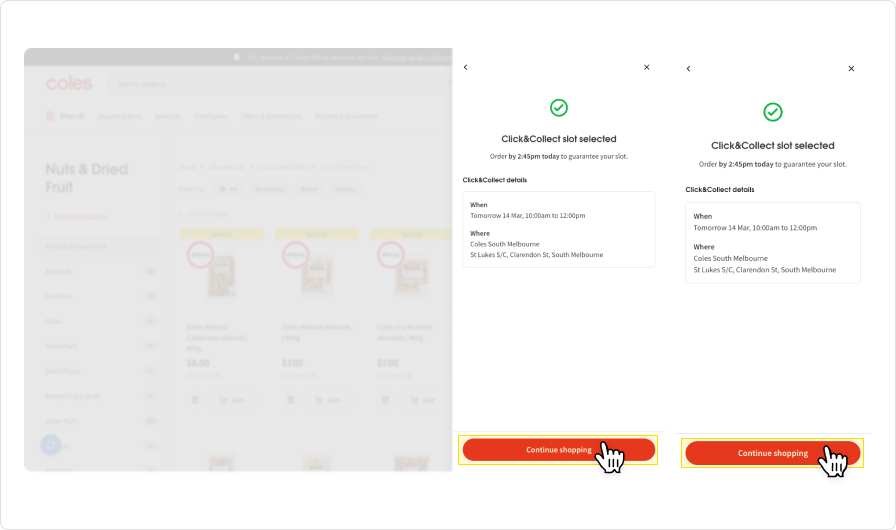Click Continue shopping in the enlarged standalone panel

pos(773,453)
